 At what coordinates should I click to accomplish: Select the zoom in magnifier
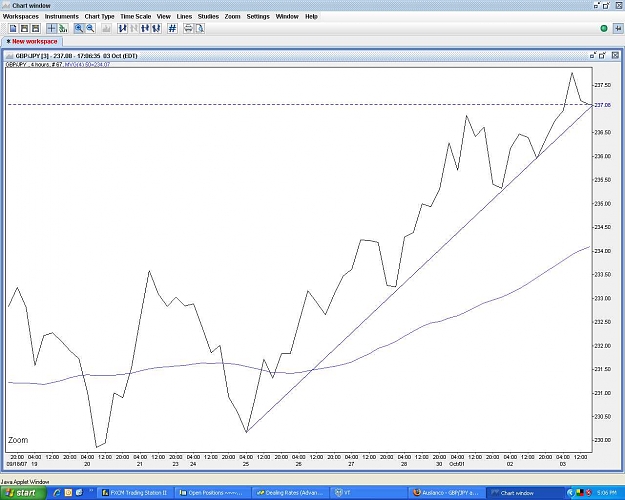(x=79, y=28)
